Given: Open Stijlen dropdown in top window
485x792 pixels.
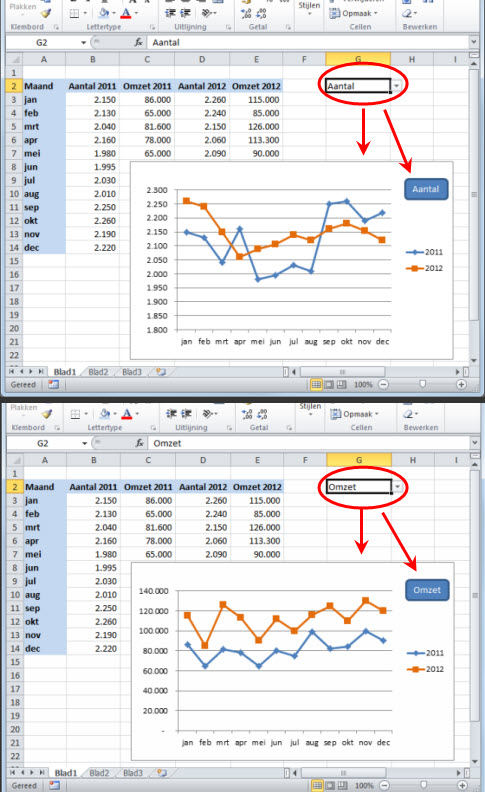Looking at the screenshot, I should coord(309,9).
